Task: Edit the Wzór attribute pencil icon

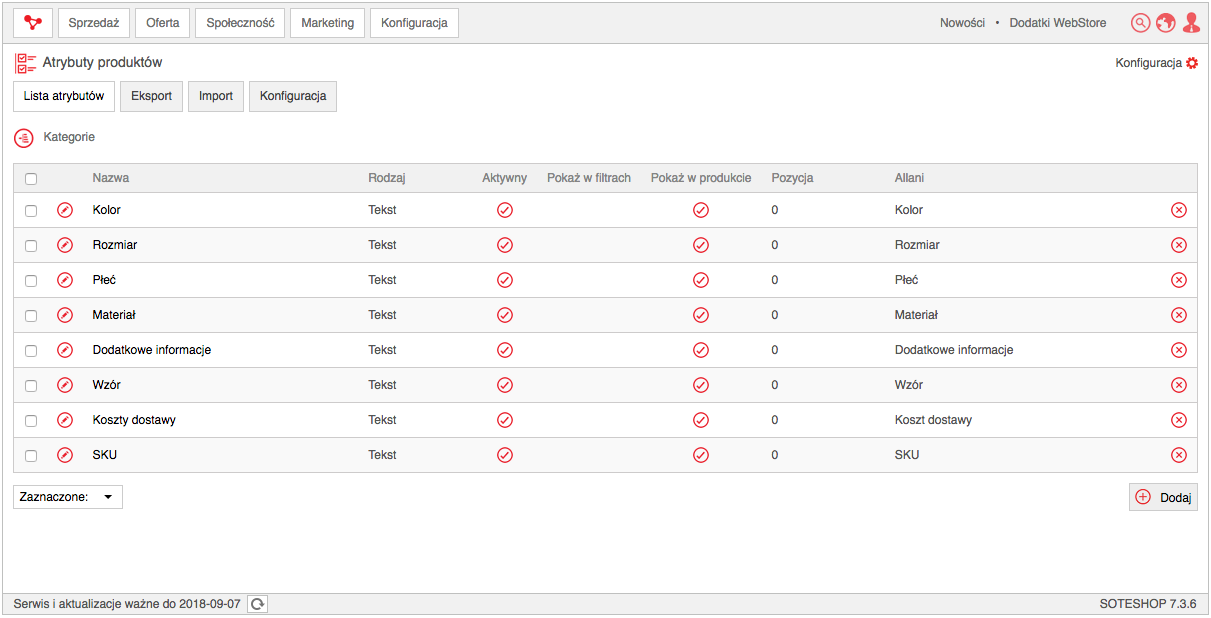Action: (65, 385)
